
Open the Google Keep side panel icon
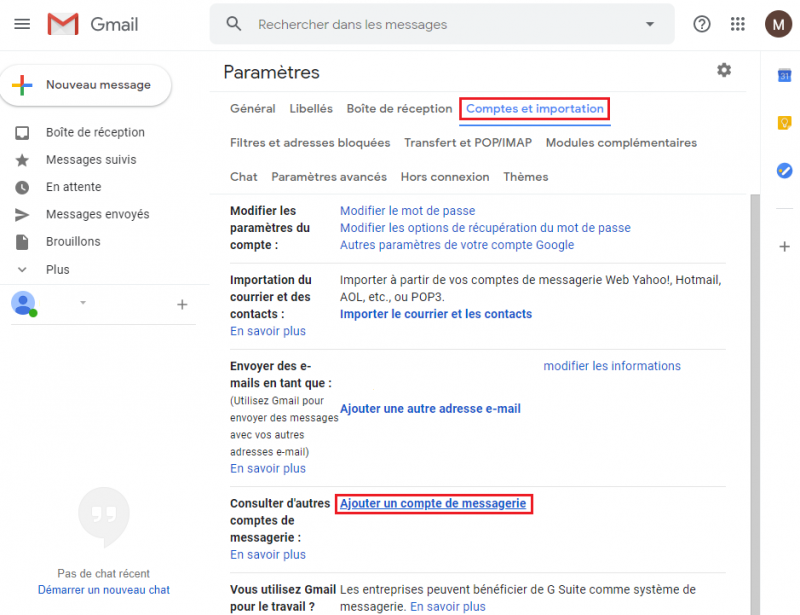[785, 123]
